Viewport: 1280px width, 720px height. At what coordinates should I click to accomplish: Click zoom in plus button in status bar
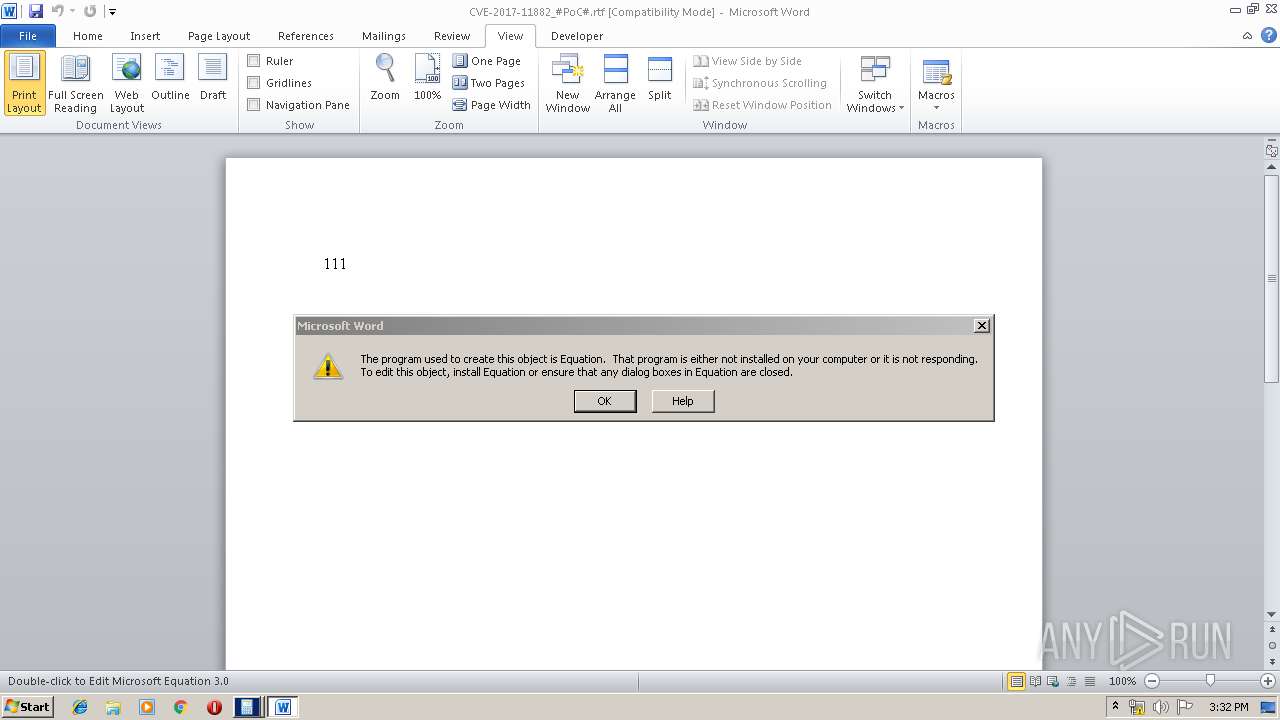1268,681
